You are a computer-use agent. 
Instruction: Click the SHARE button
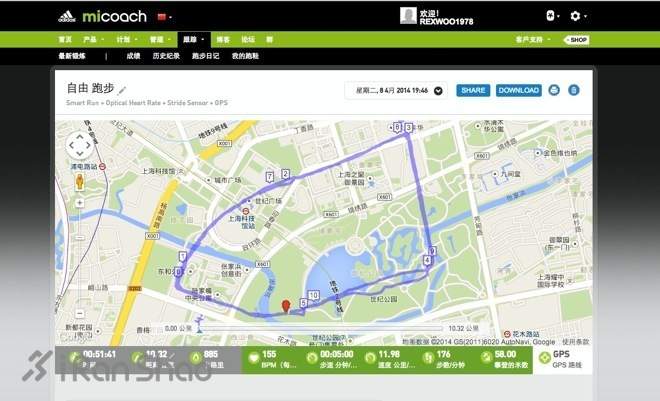coord(473,90)
